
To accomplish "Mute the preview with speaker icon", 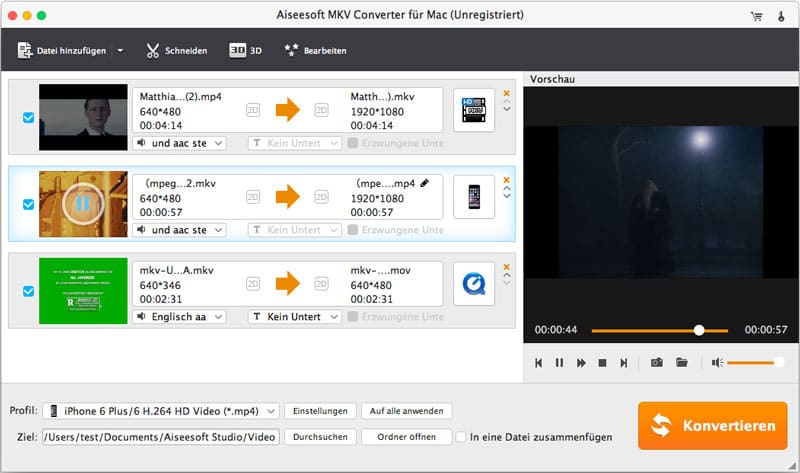I will click(717, 363).
